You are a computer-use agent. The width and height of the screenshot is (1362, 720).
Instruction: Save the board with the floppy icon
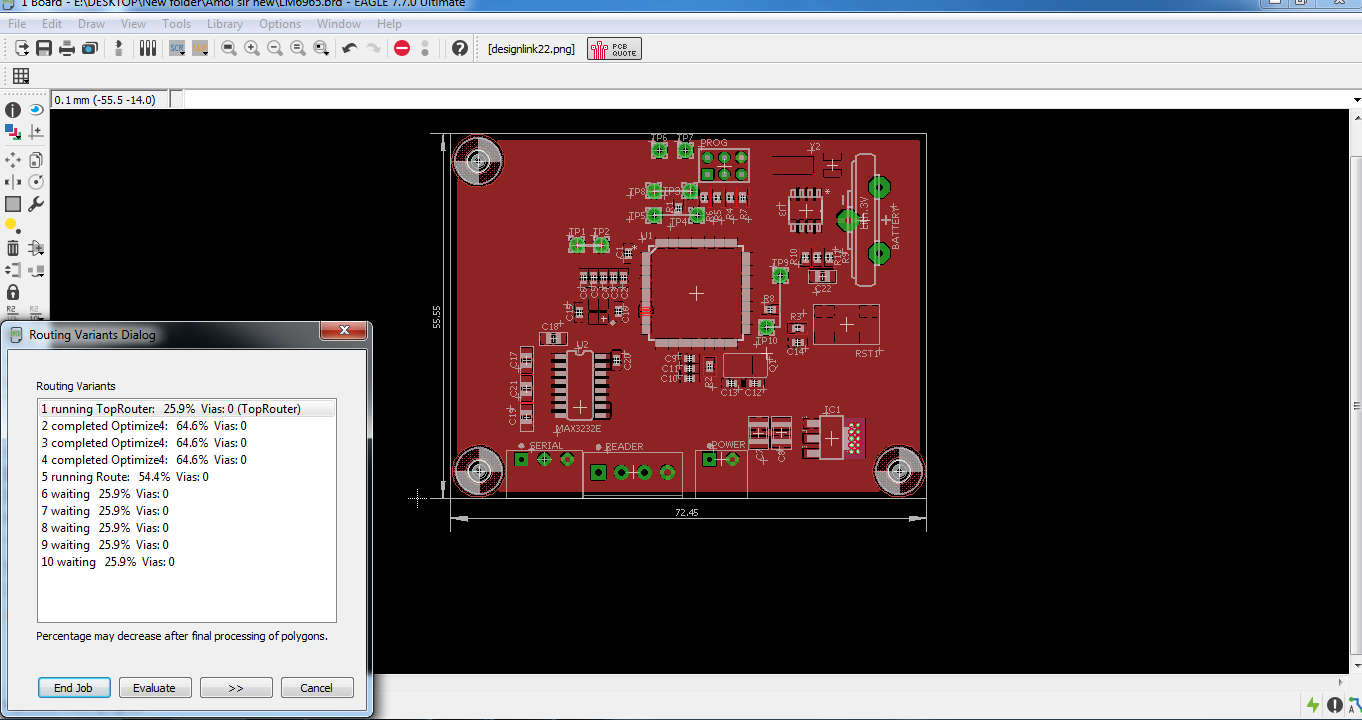[44, 48]
